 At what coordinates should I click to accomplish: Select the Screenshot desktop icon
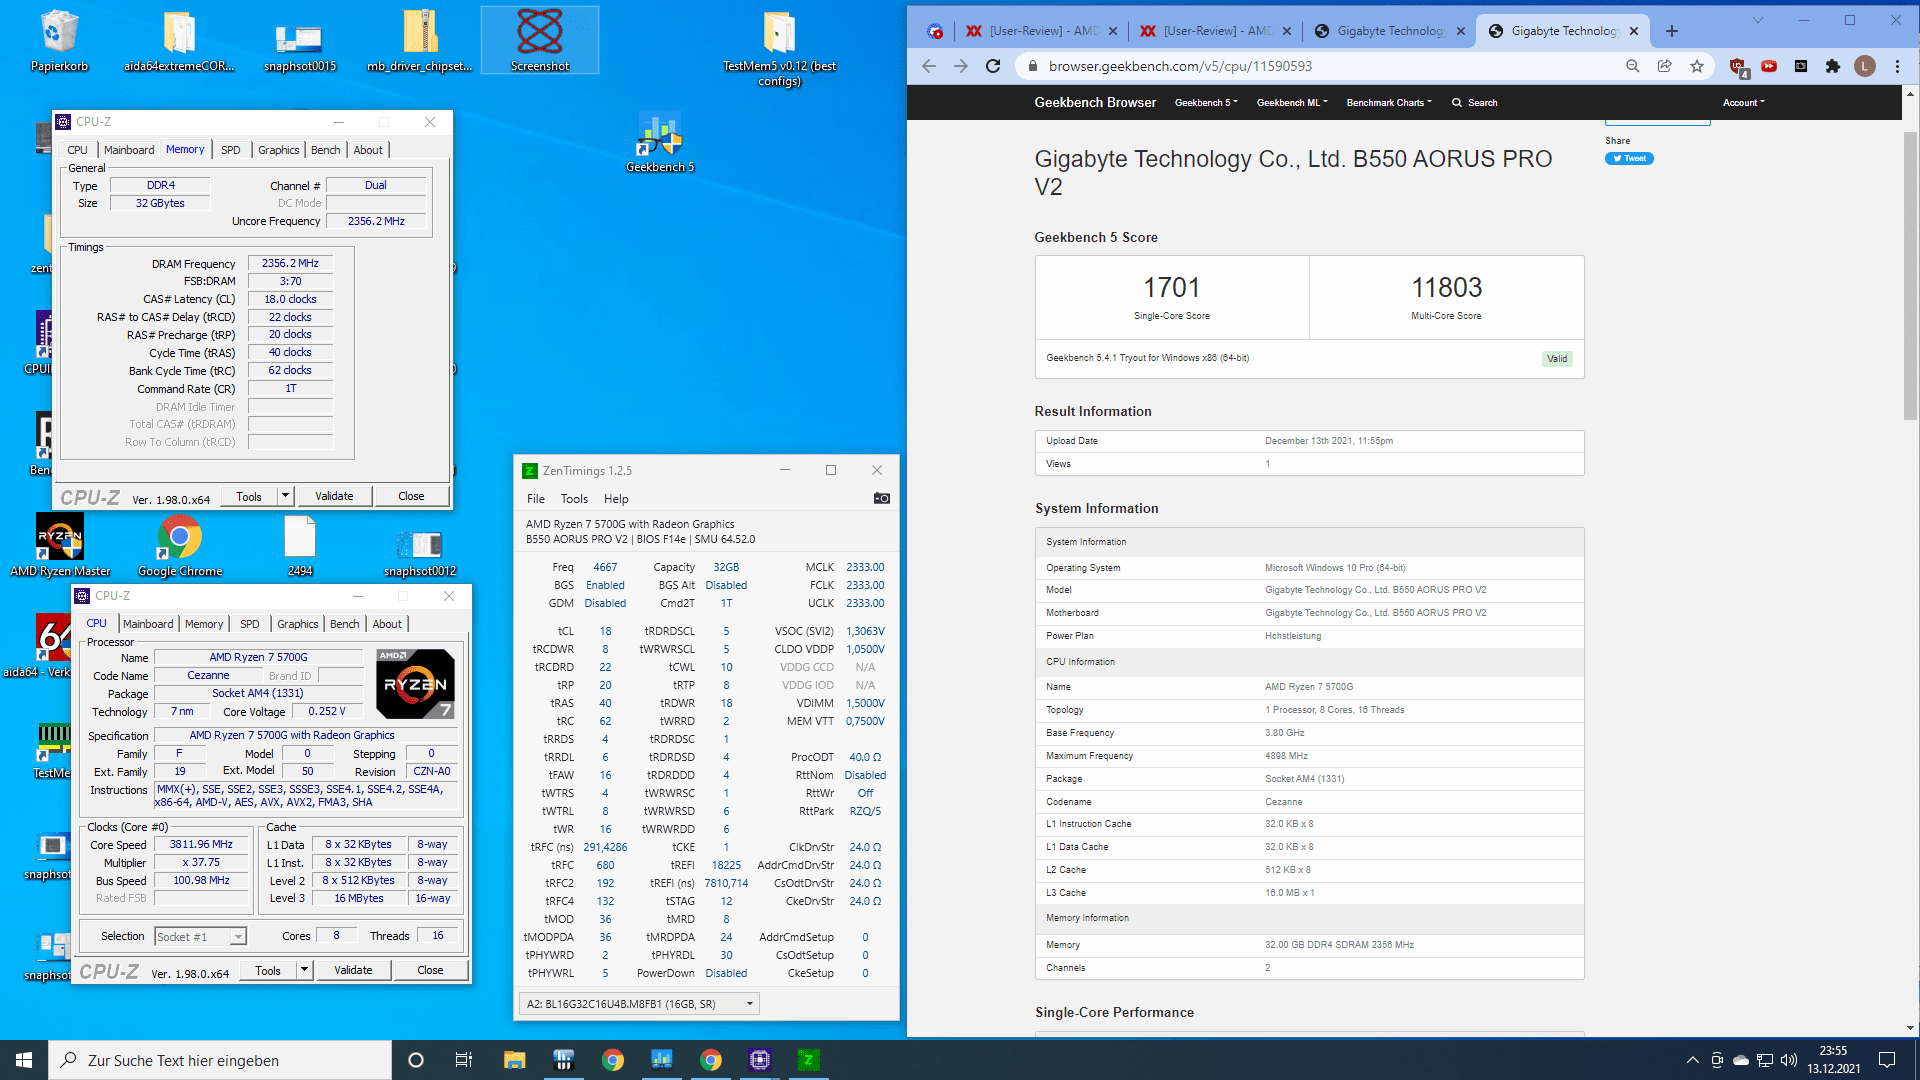(x=540, y=40)
